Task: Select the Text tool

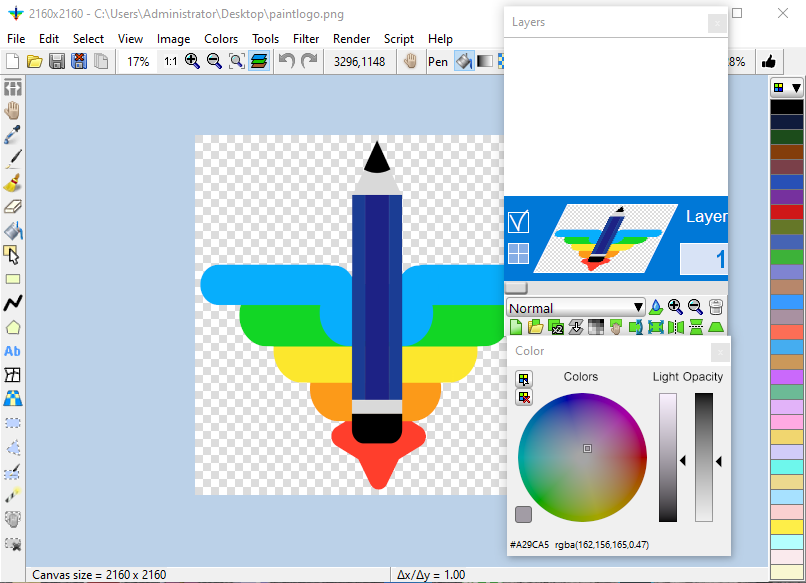Action: [x=13, y=351]
